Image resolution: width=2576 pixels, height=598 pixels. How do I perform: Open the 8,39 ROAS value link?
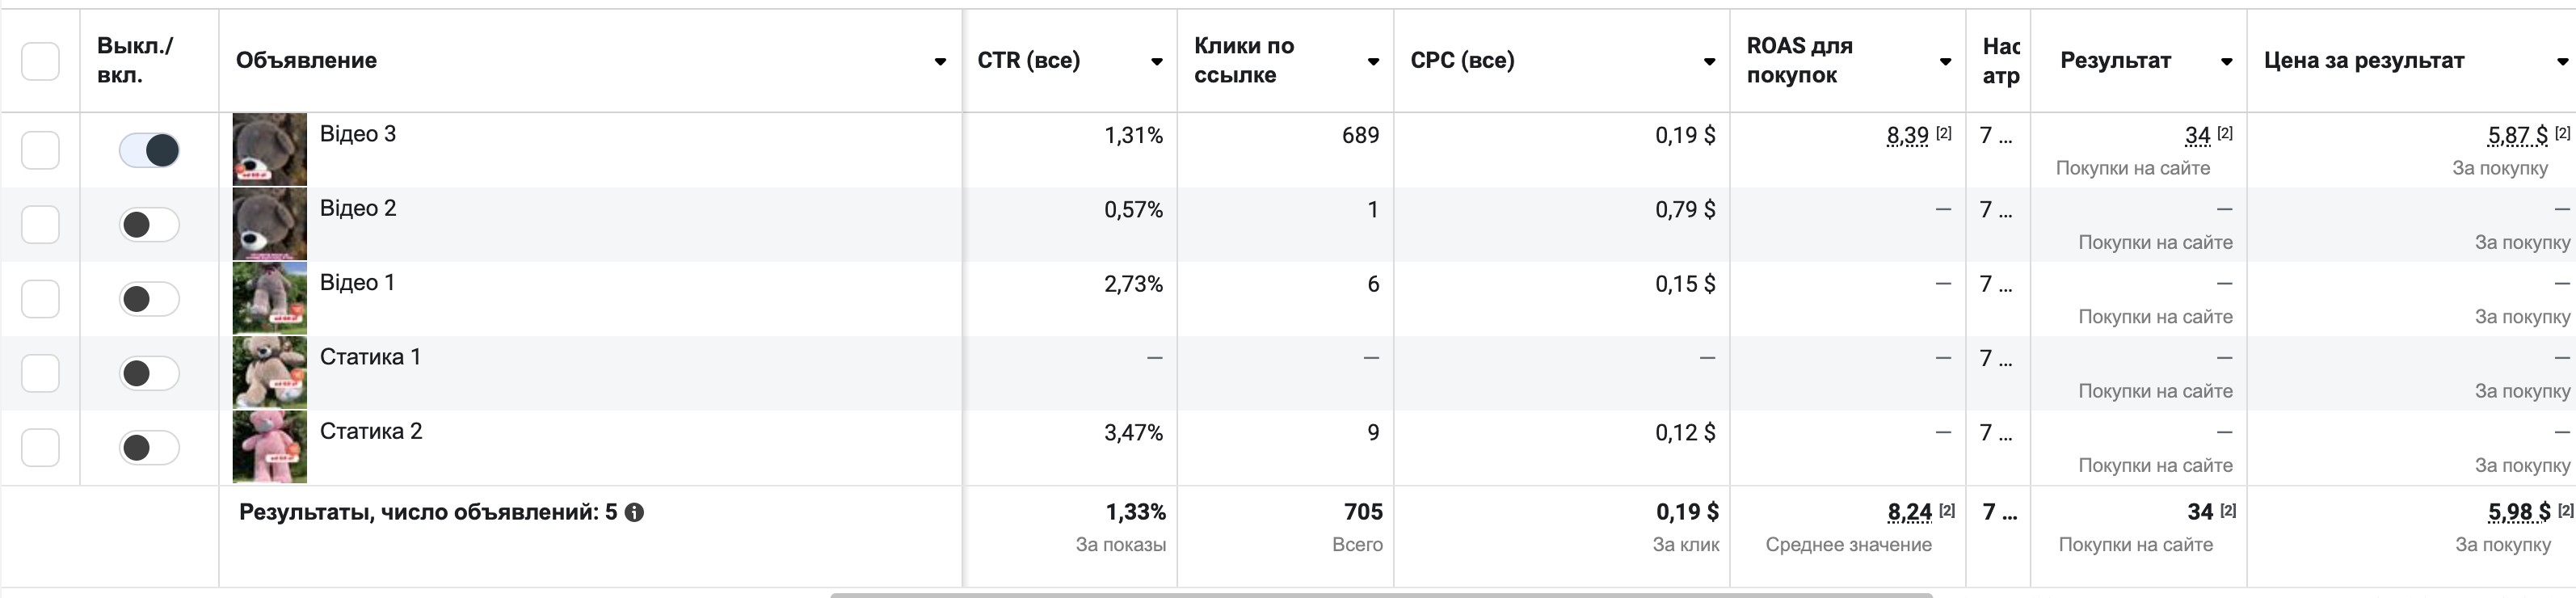pyautogui.click(x=1907, y=135)
